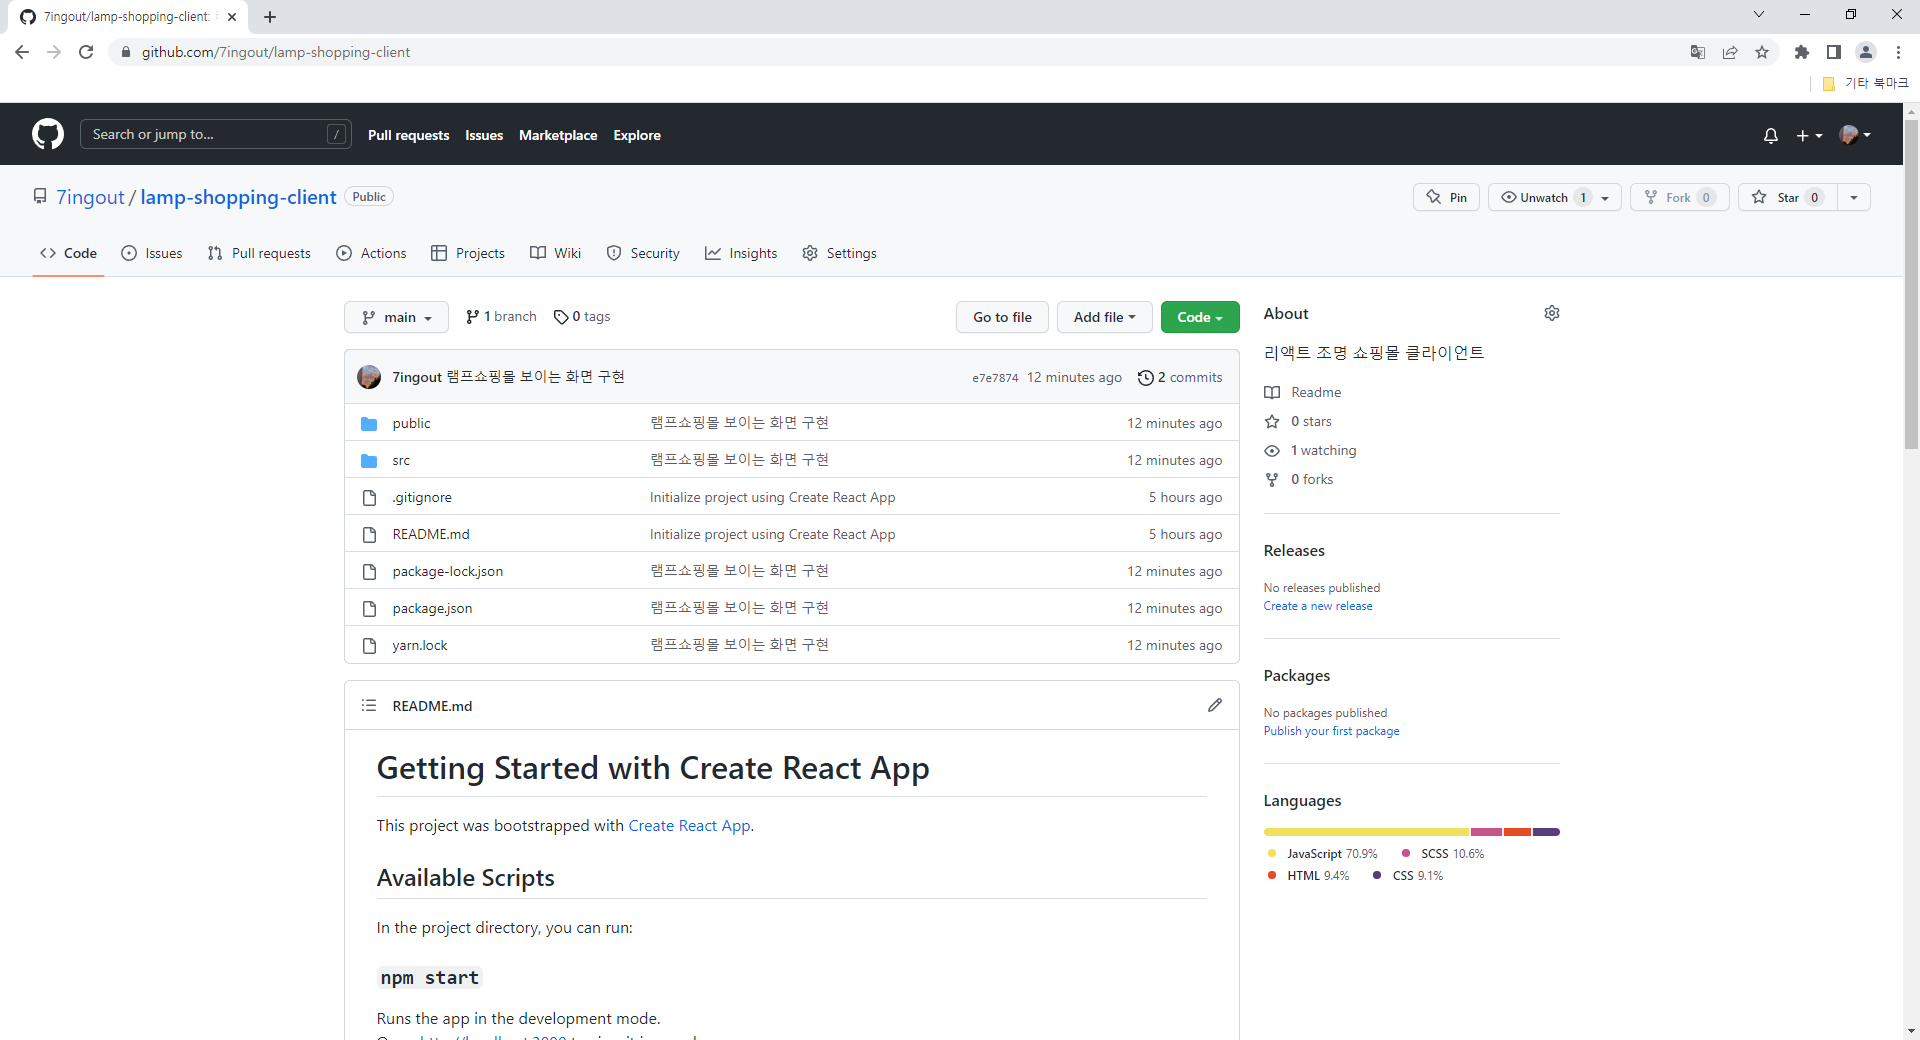
Task: Star this repository
Action: 1787,197
